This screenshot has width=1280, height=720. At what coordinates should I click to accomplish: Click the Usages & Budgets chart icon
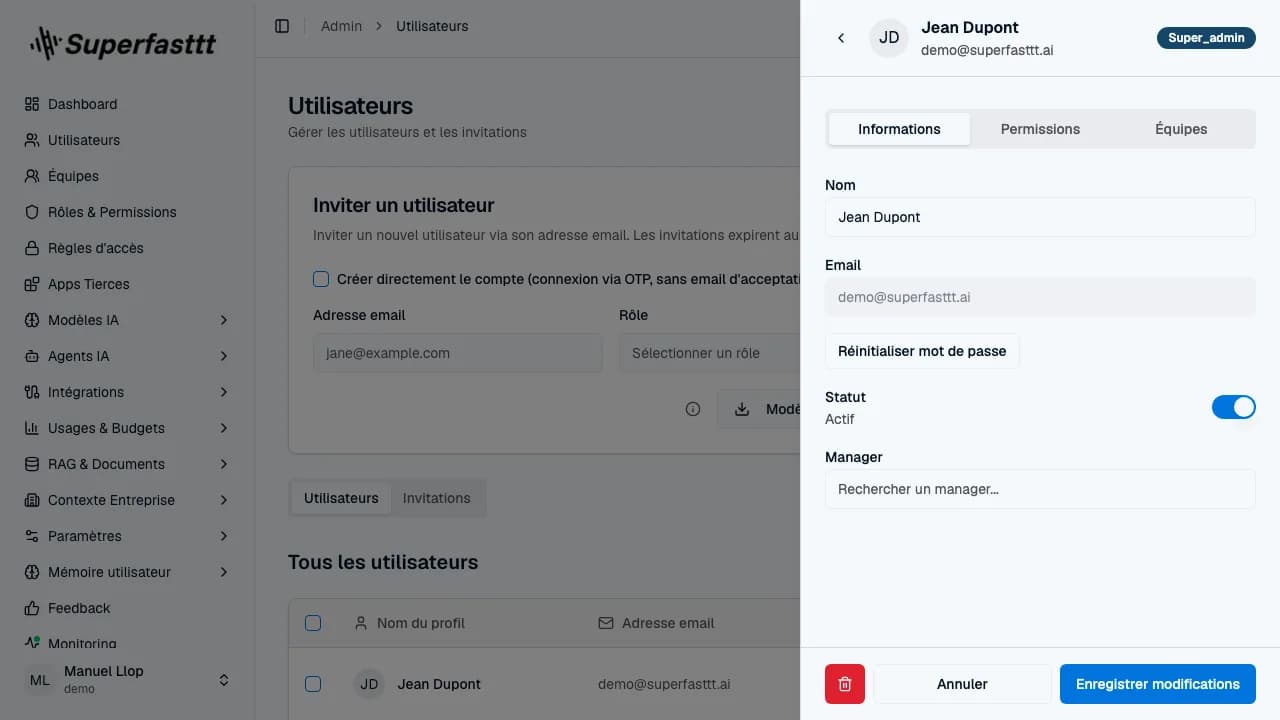point(32,428)
